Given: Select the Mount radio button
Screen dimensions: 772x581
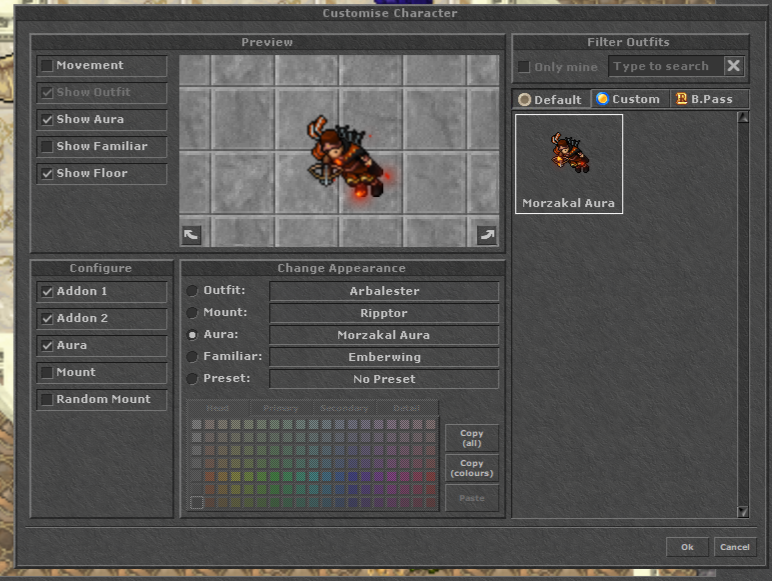Looking at the screenshot, I should [x=192, y=313].
